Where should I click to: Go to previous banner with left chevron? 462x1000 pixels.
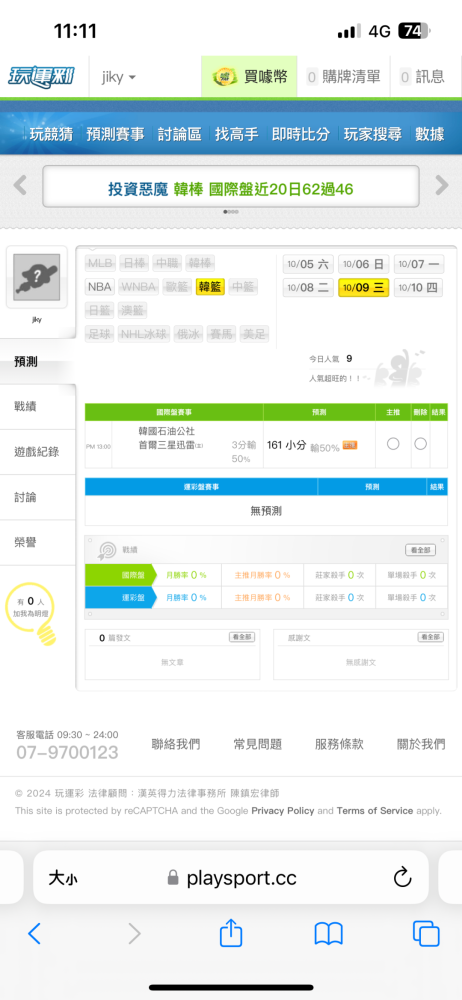(x=20, y=186)
